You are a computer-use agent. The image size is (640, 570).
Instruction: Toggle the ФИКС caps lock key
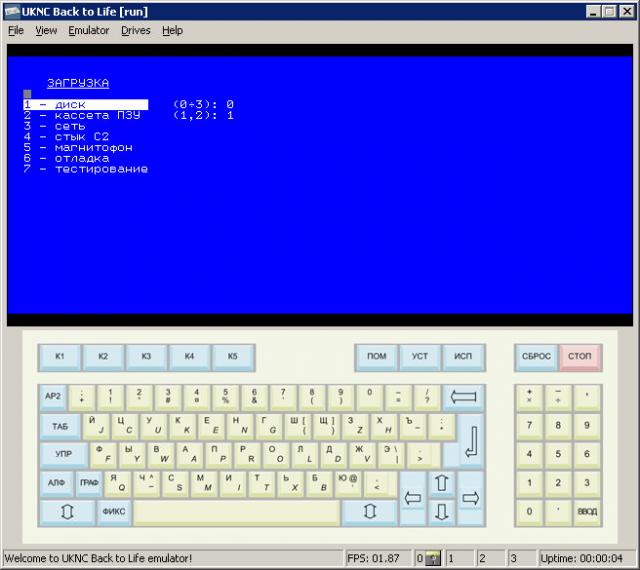[x=113, y=512]
